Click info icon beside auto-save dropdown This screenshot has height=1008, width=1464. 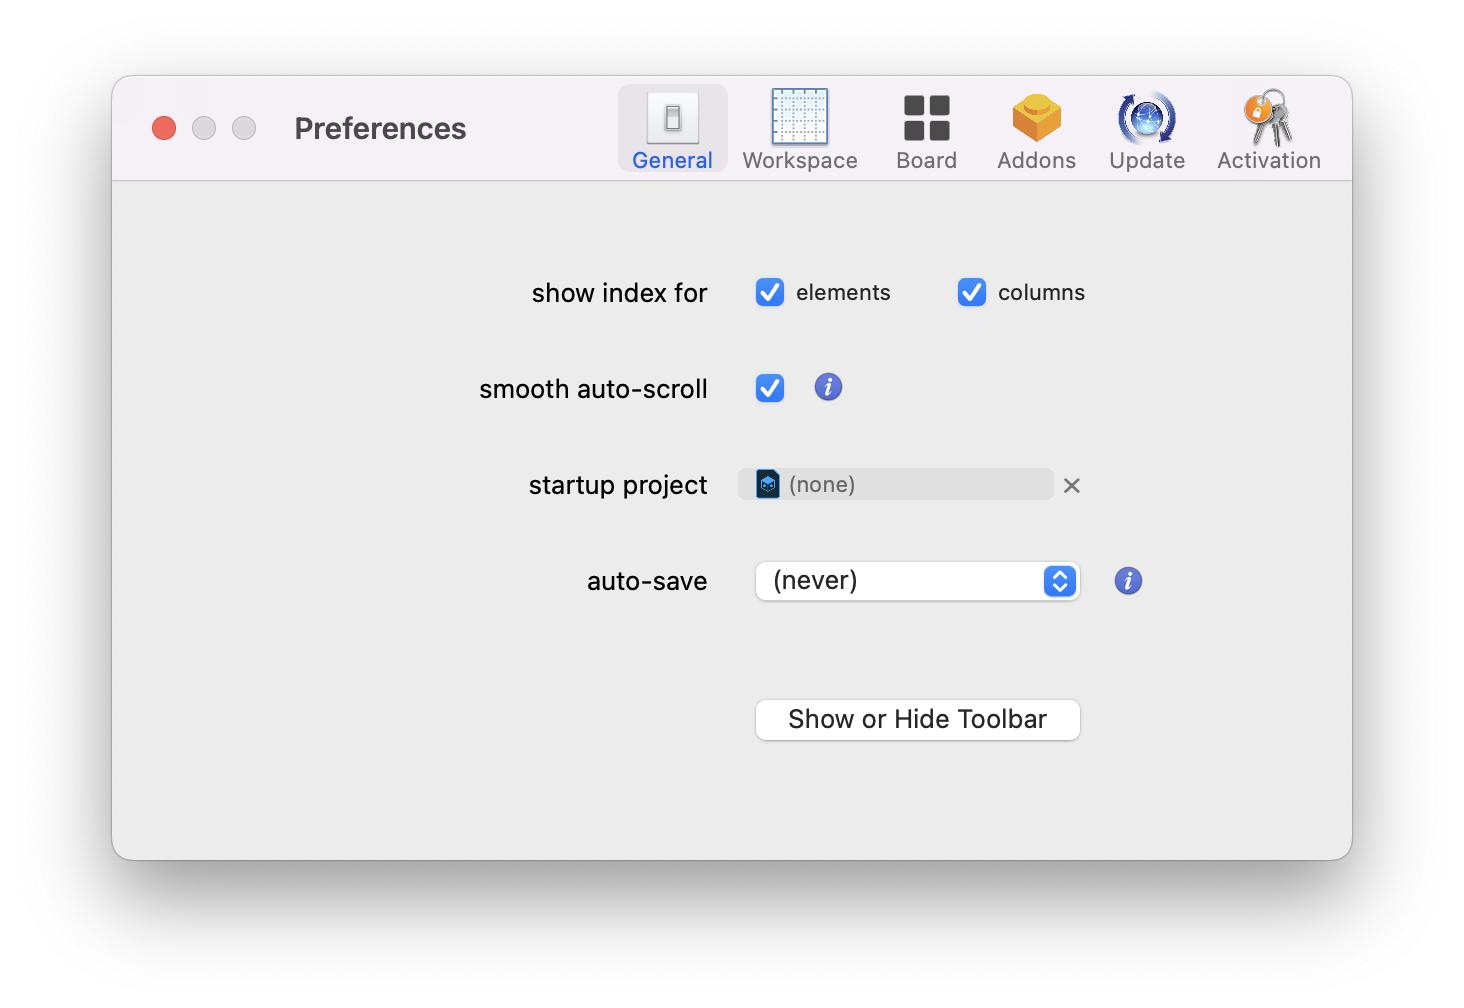pos(1128,581)
